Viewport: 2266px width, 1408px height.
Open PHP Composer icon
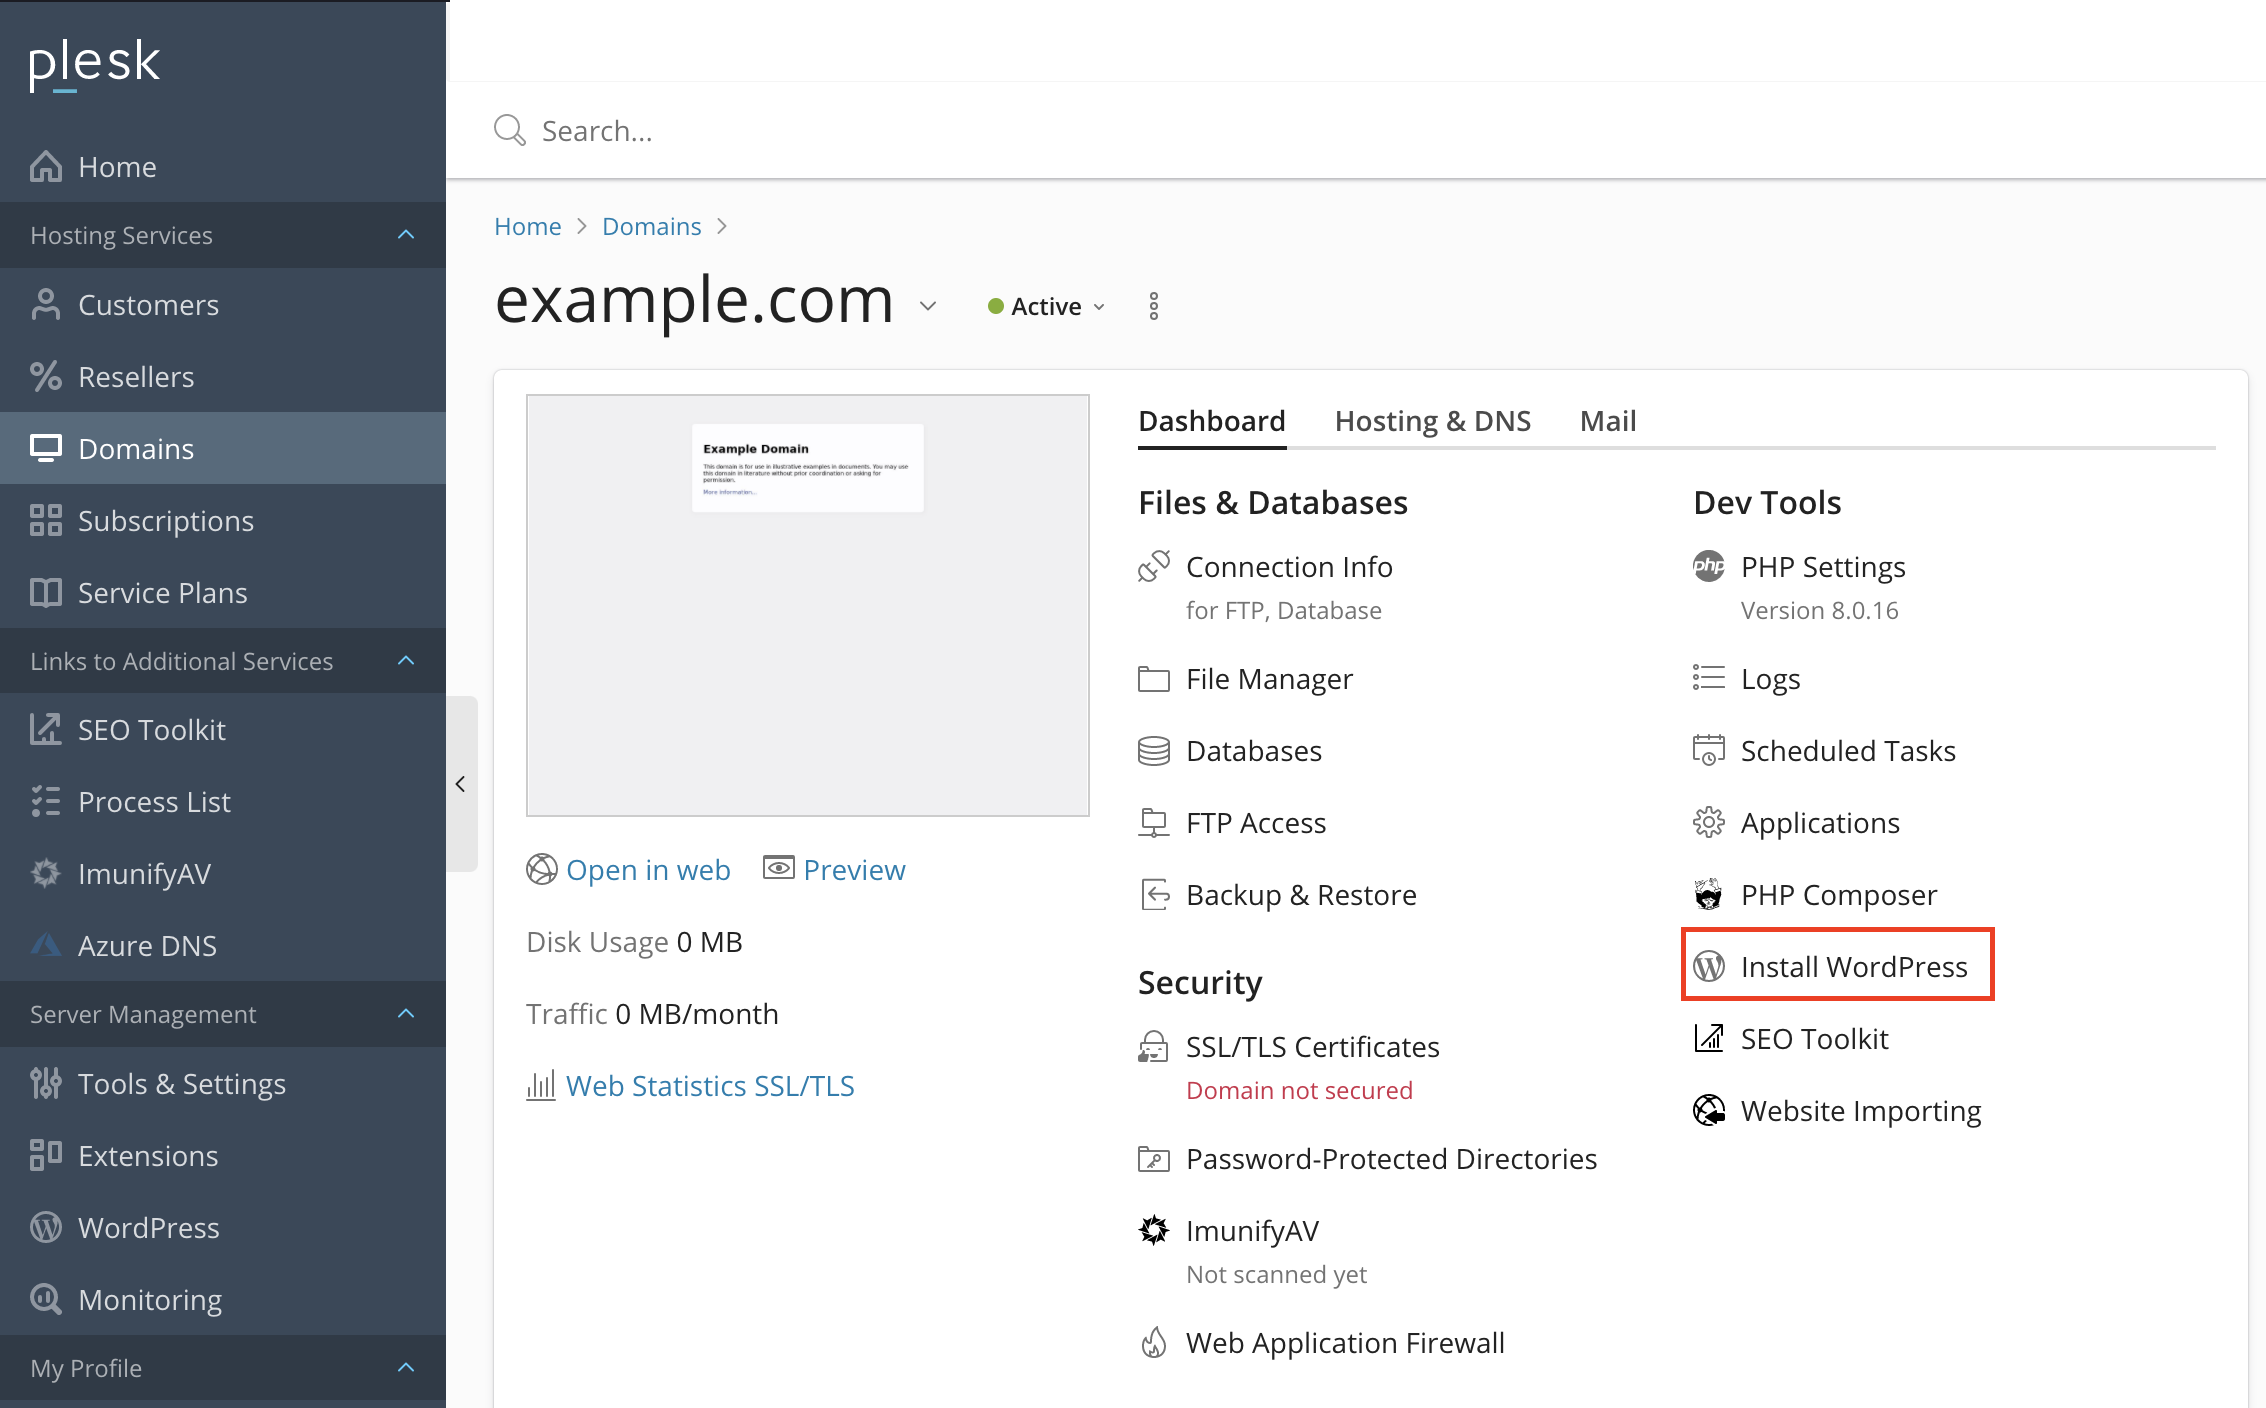(1708, 894)
